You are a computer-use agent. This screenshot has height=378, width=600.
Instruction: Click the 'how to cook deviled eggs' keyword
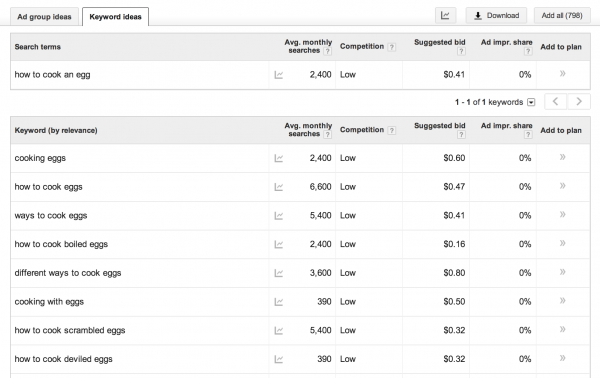coord(64,359)
